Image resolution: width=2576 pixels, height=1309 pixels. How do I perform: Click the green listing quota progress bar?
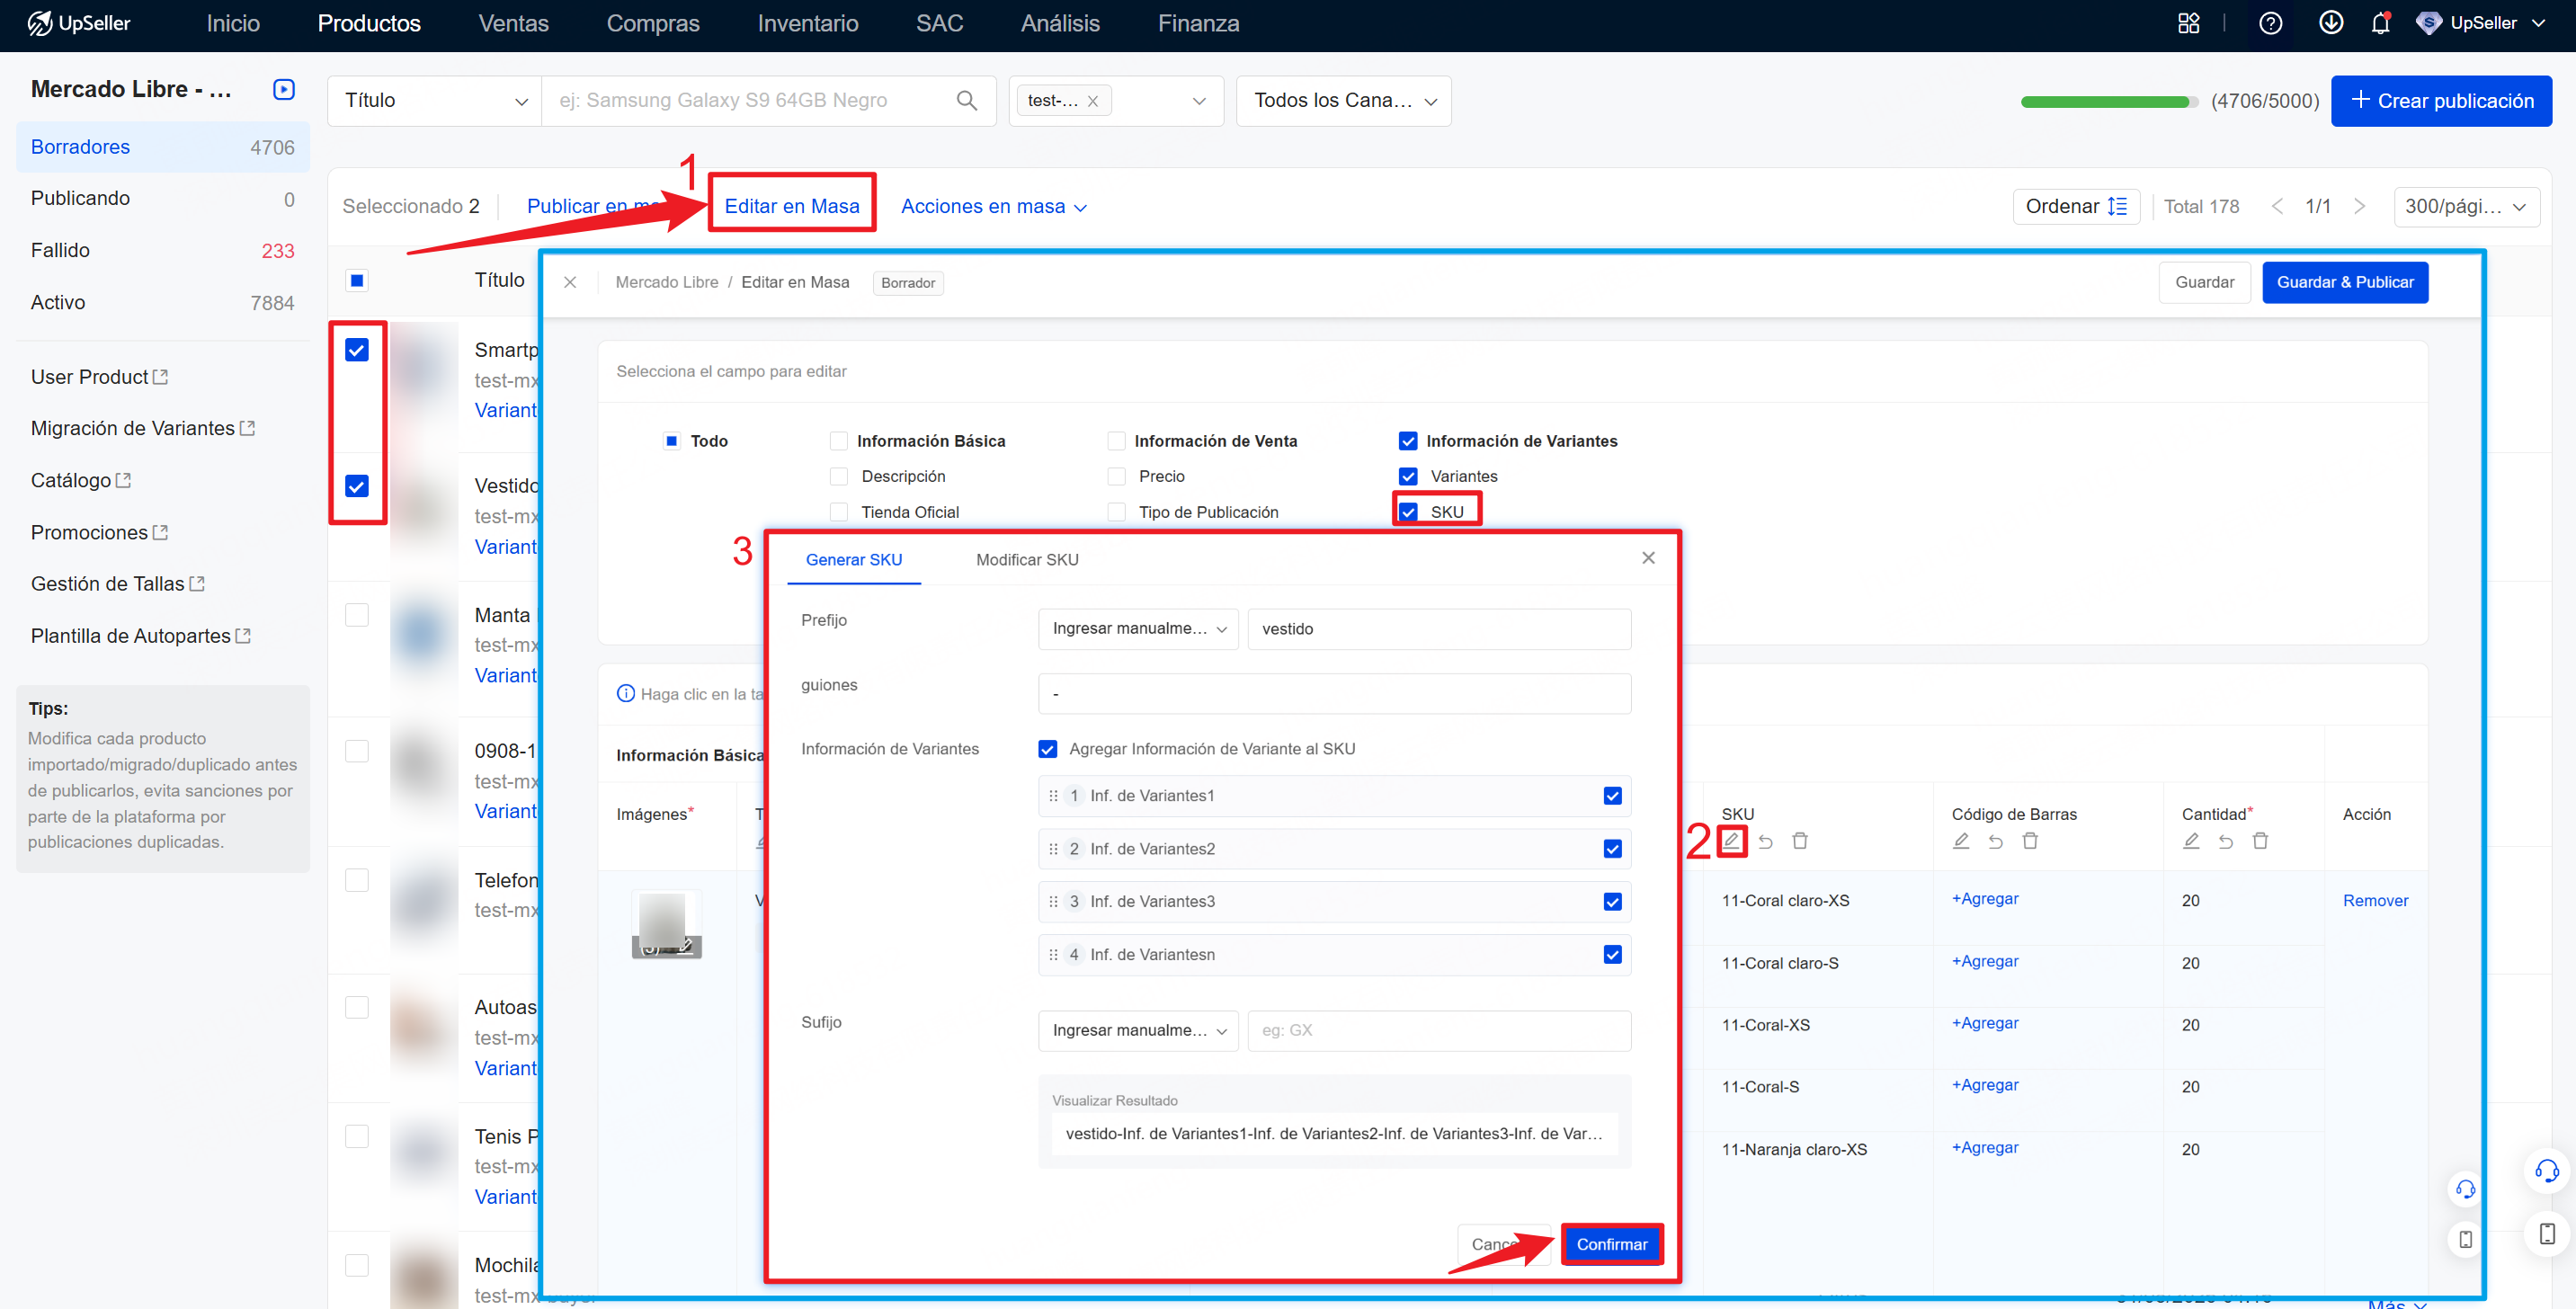(x=2109, y=101)
